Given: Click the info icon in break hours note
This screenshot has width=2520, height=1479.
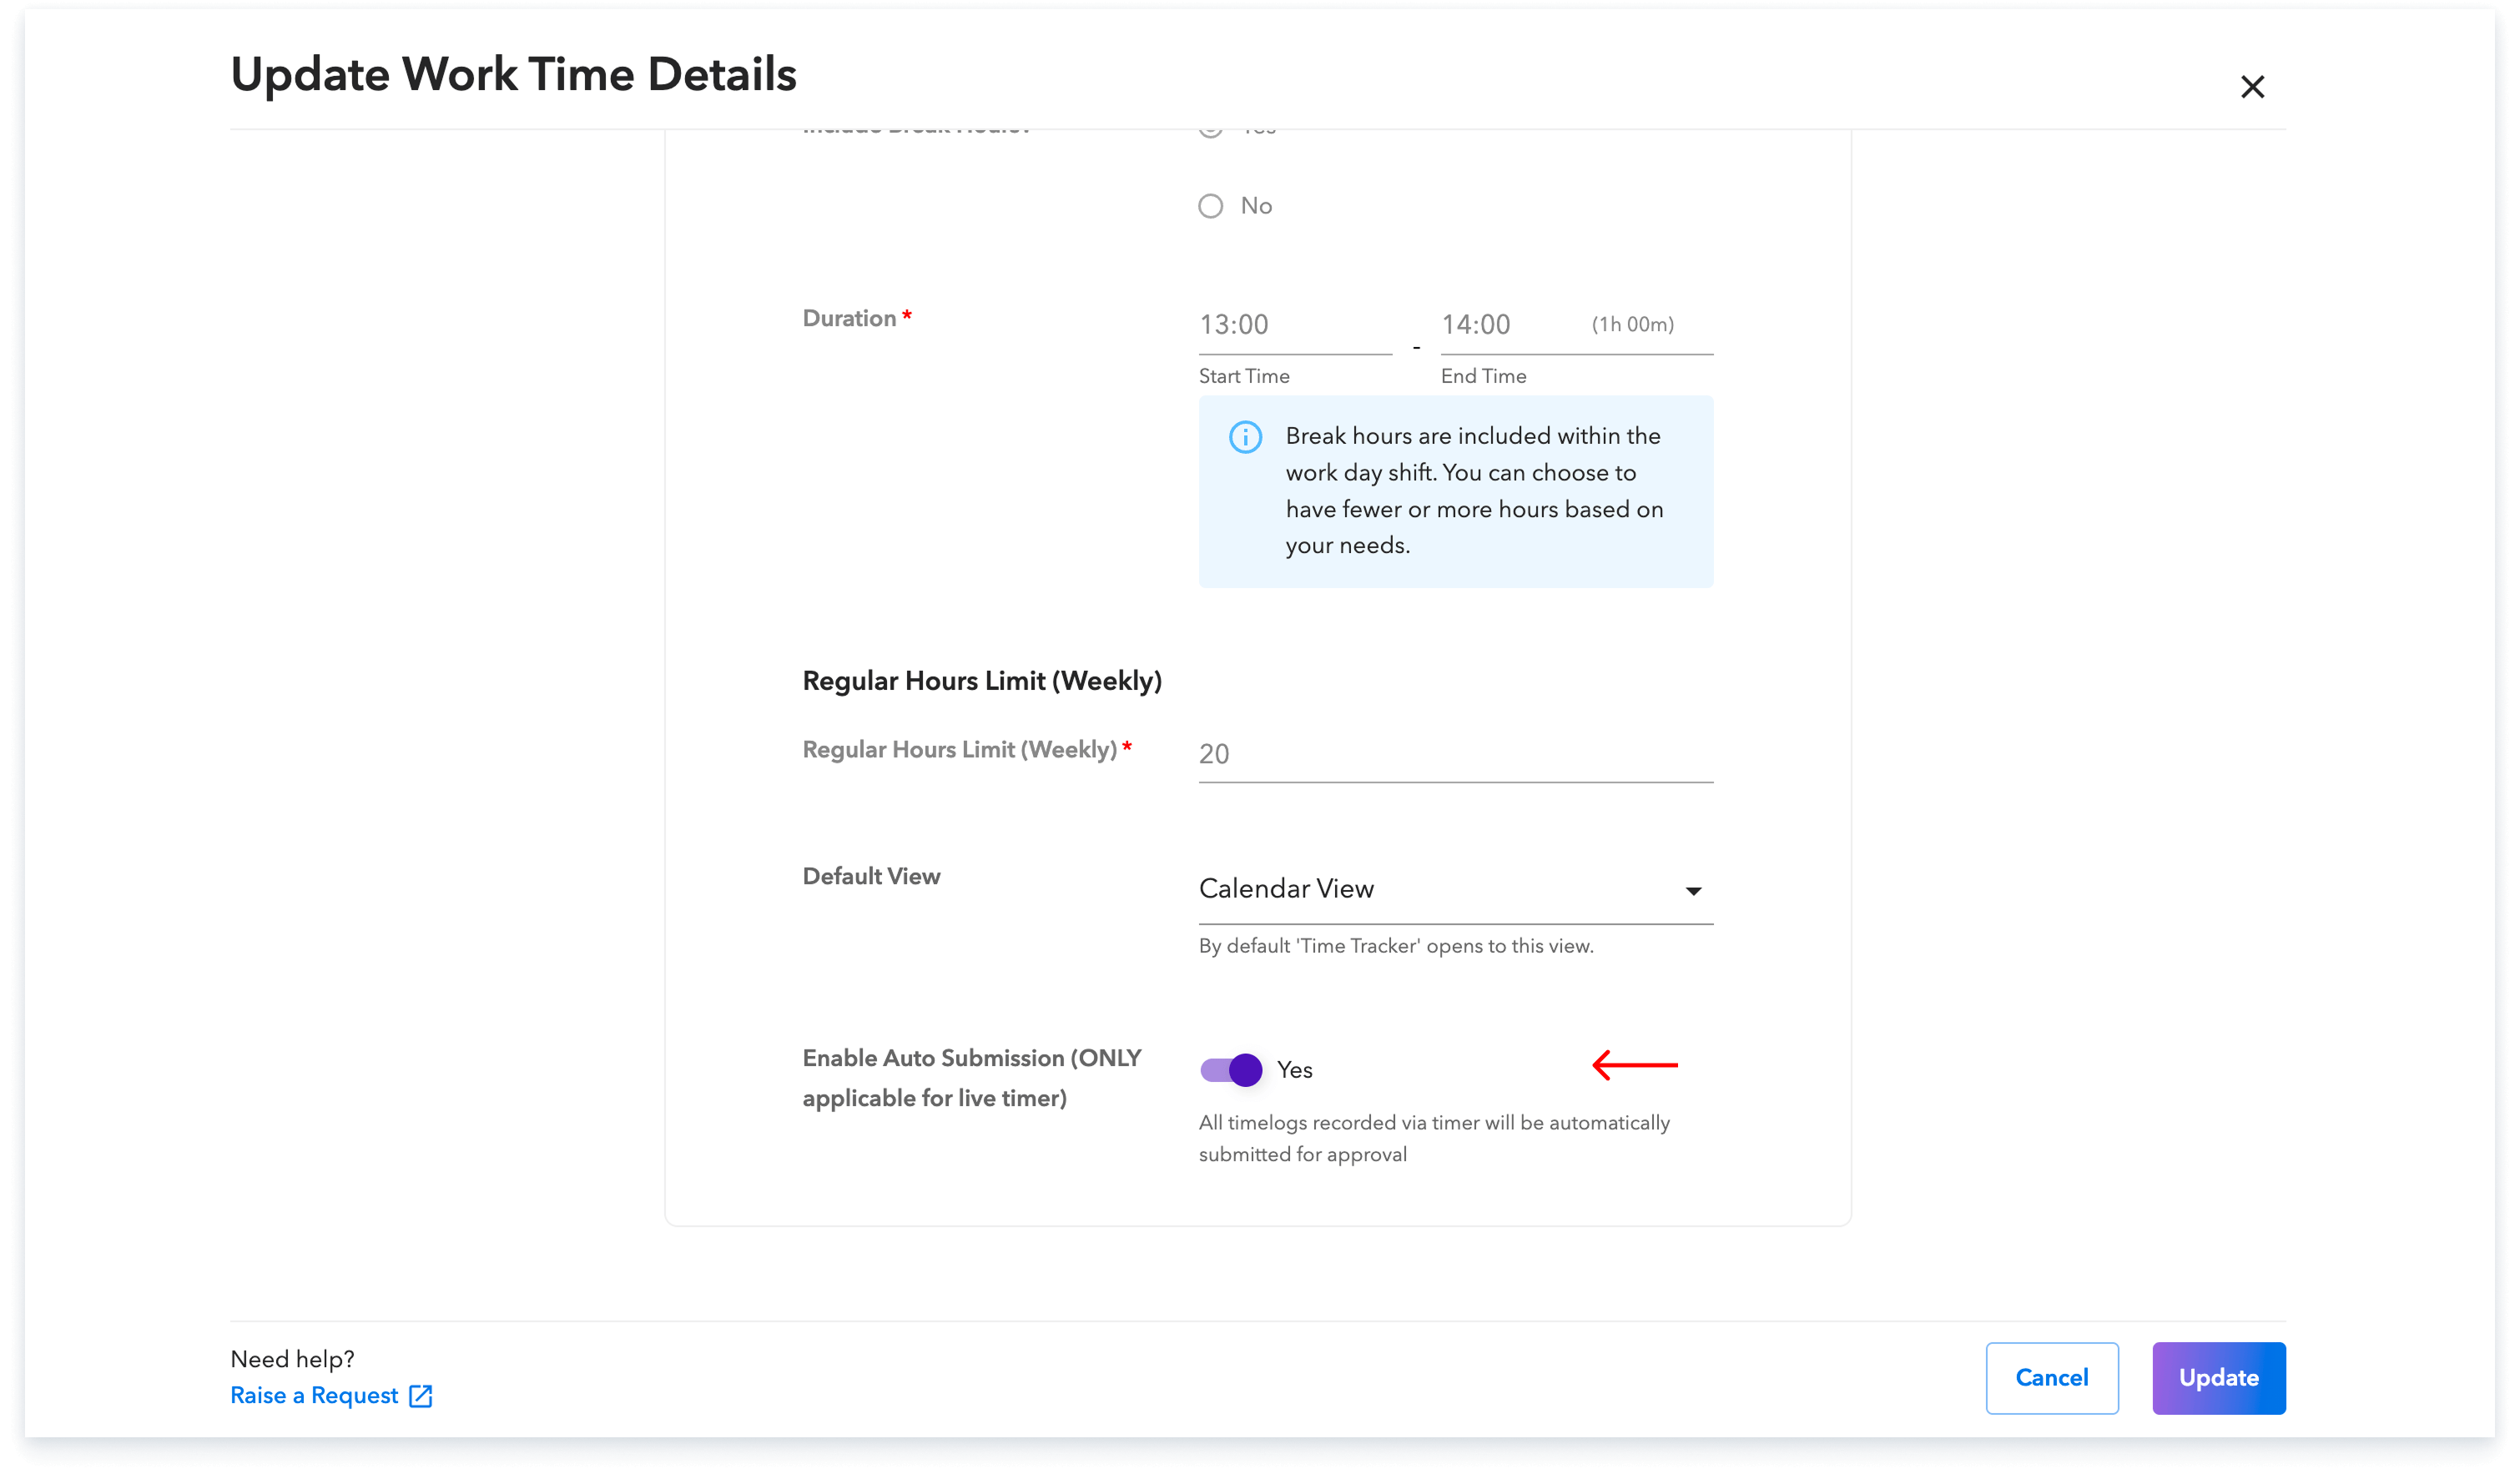Looking at the screenshot, I should pyautogui.click(x=1245, y=437).
